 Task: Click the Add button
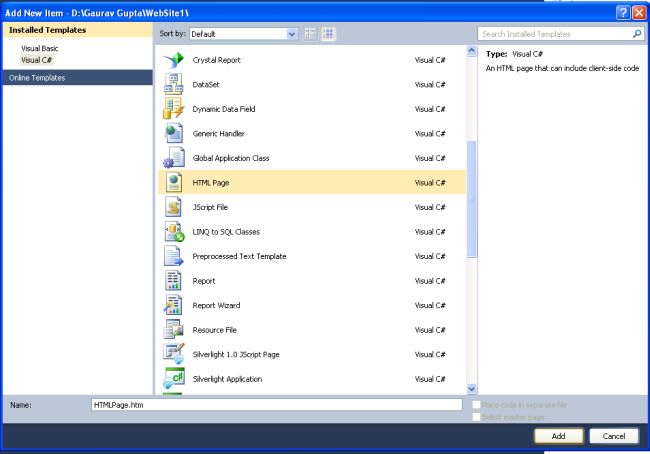[558, 436]
